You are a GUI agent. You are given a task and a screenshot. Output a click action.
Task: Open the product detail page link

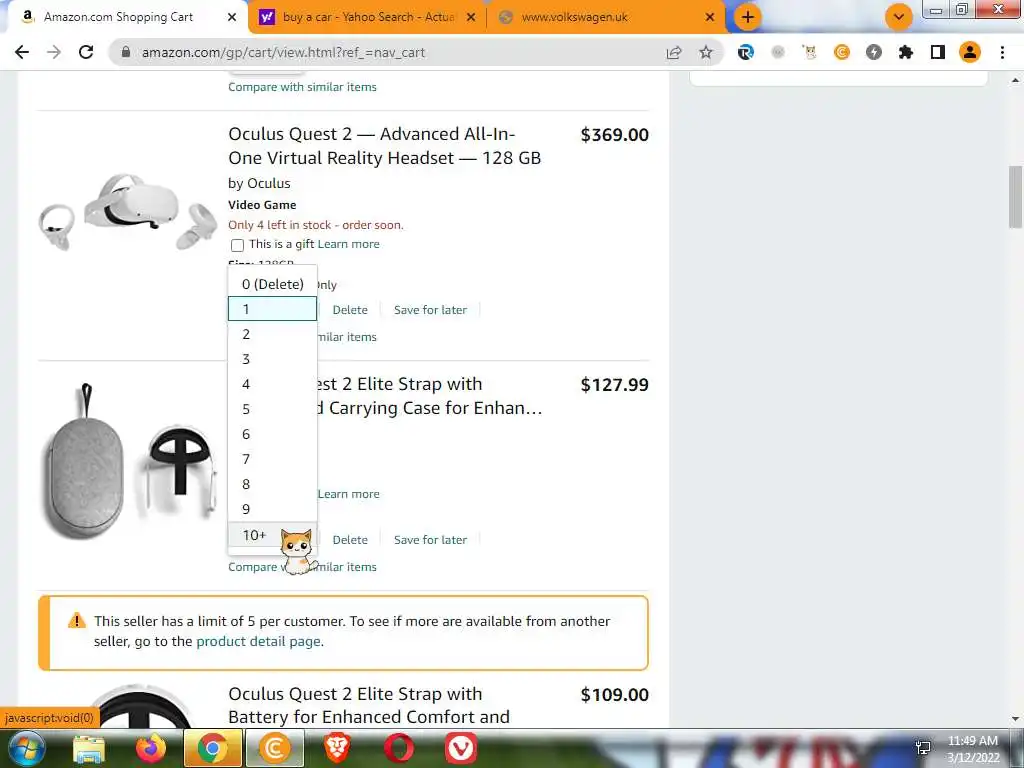coord(259,641)
